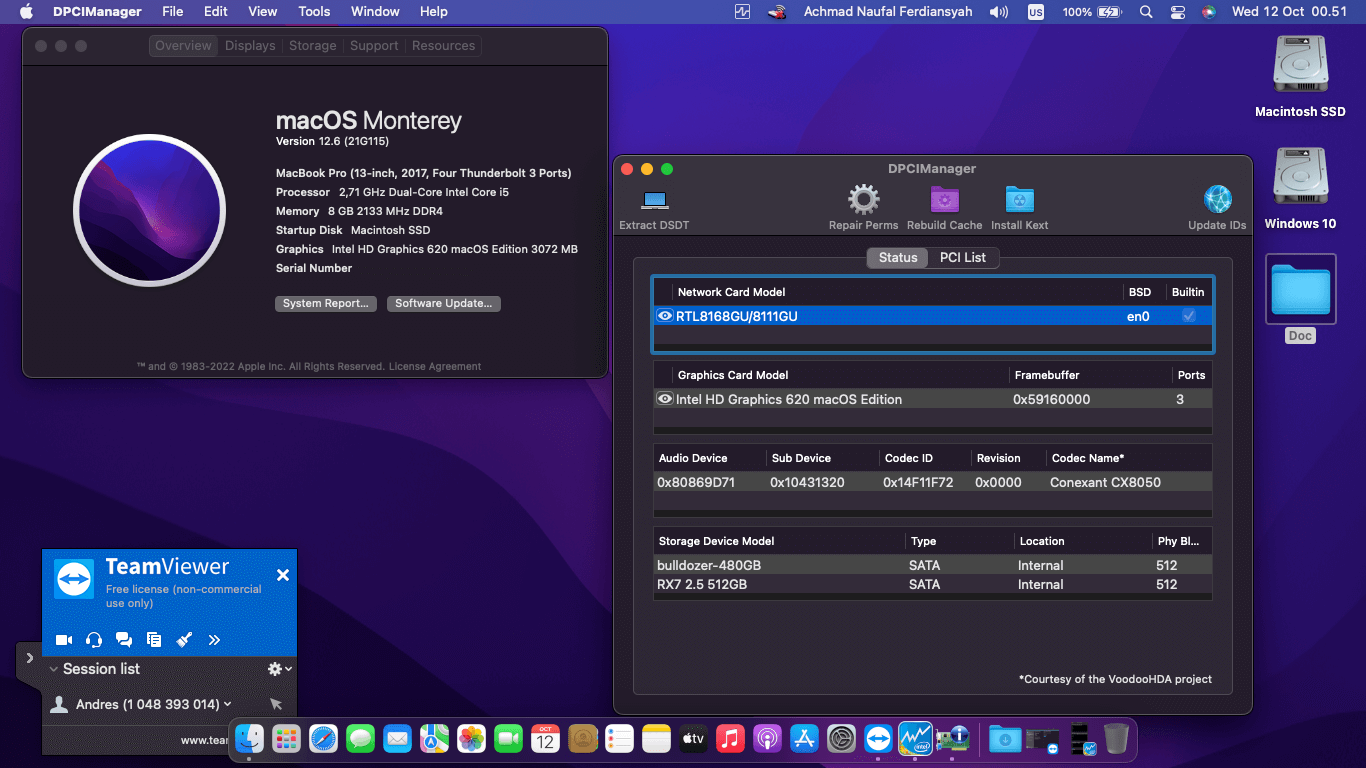Image resolution: width=1366 pixels, height=768 pixels.
Task: Open the Apple menu
Action: tap(26, 12)
